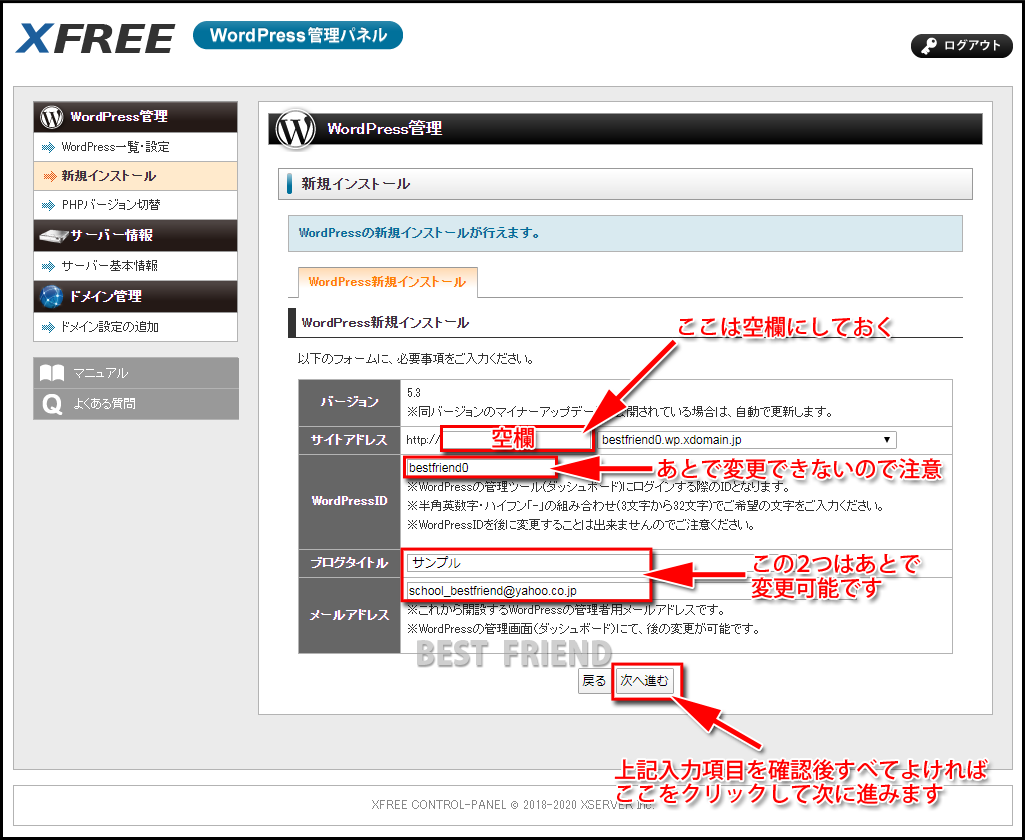Focus the site address subdirectory field
1025x840 pixels.
[x=517, y=439]
